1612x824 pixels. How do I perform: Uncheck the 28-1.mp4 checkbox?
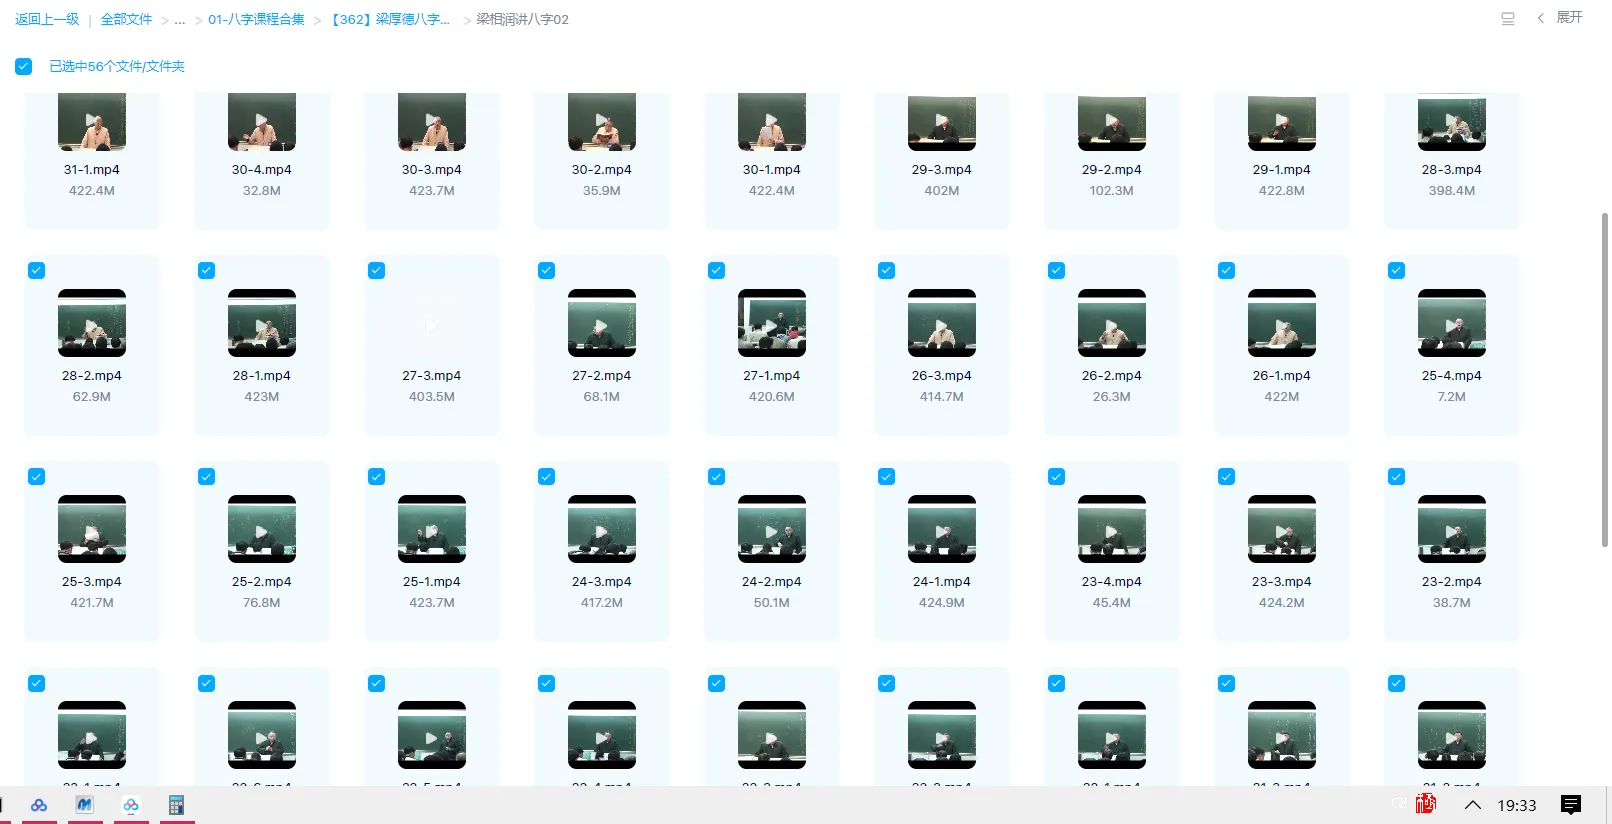pyautogui.click(x=207, y=270)
